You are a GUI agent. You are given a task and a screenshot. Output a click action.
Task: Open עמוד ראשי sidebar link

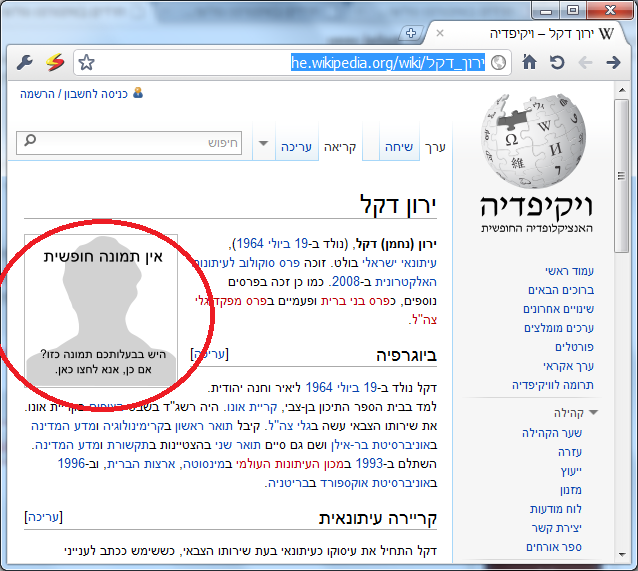(x=569, y=271)
